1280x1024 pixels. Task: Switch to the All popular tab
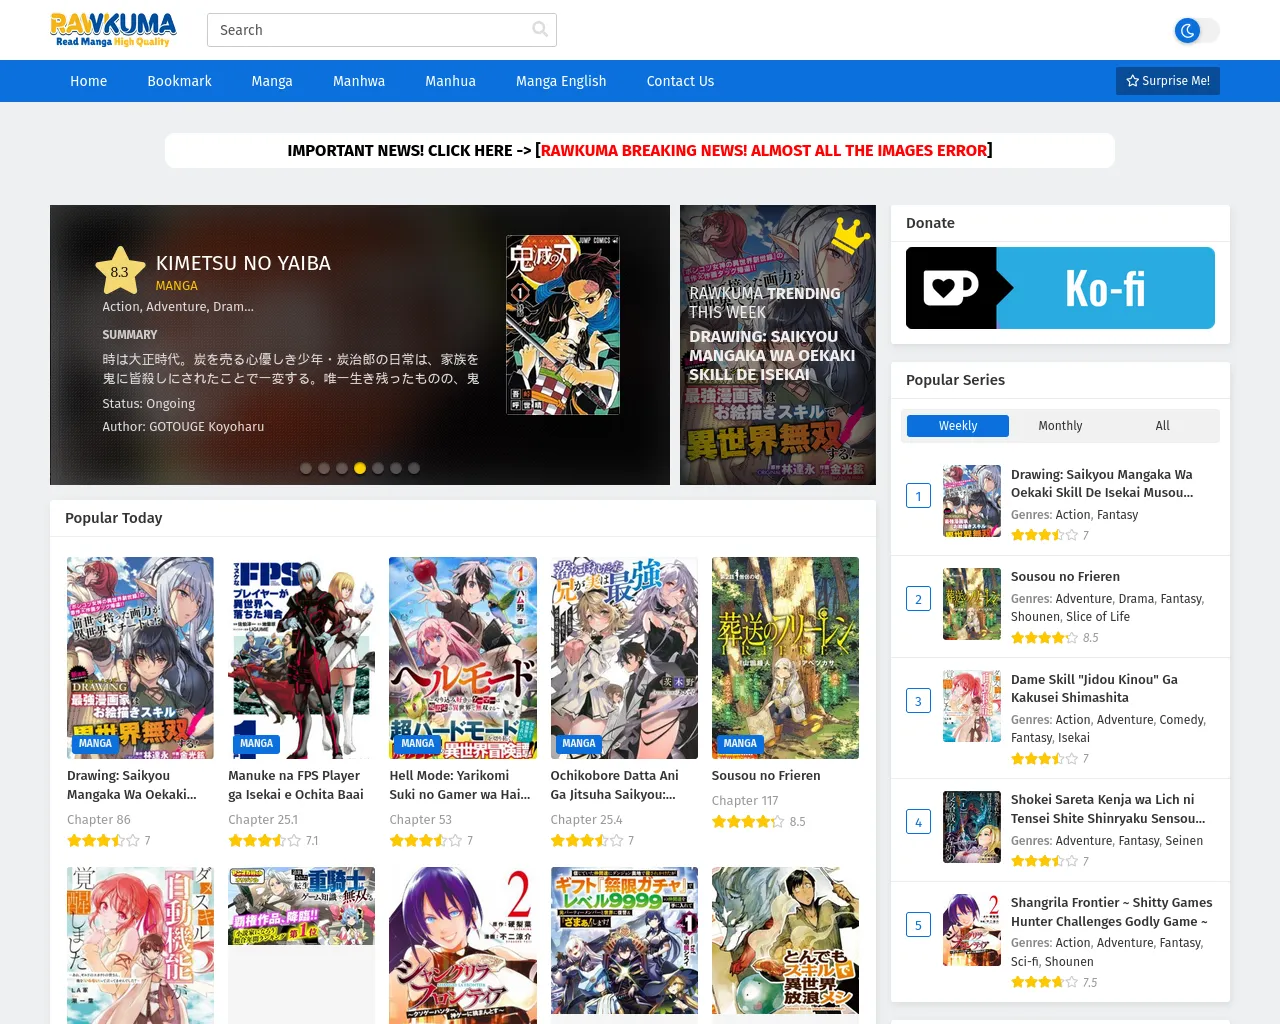(1162, 426)
